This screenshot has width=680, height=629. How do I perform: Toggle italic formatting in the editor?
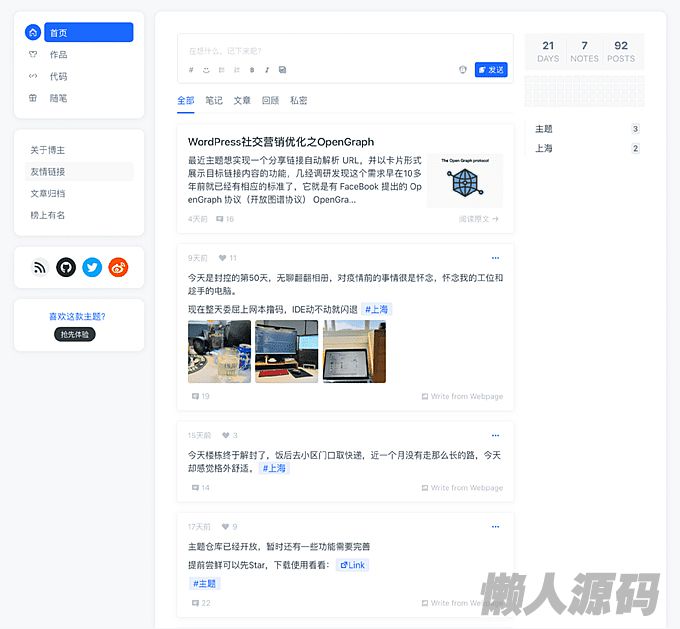coord(267,70)
